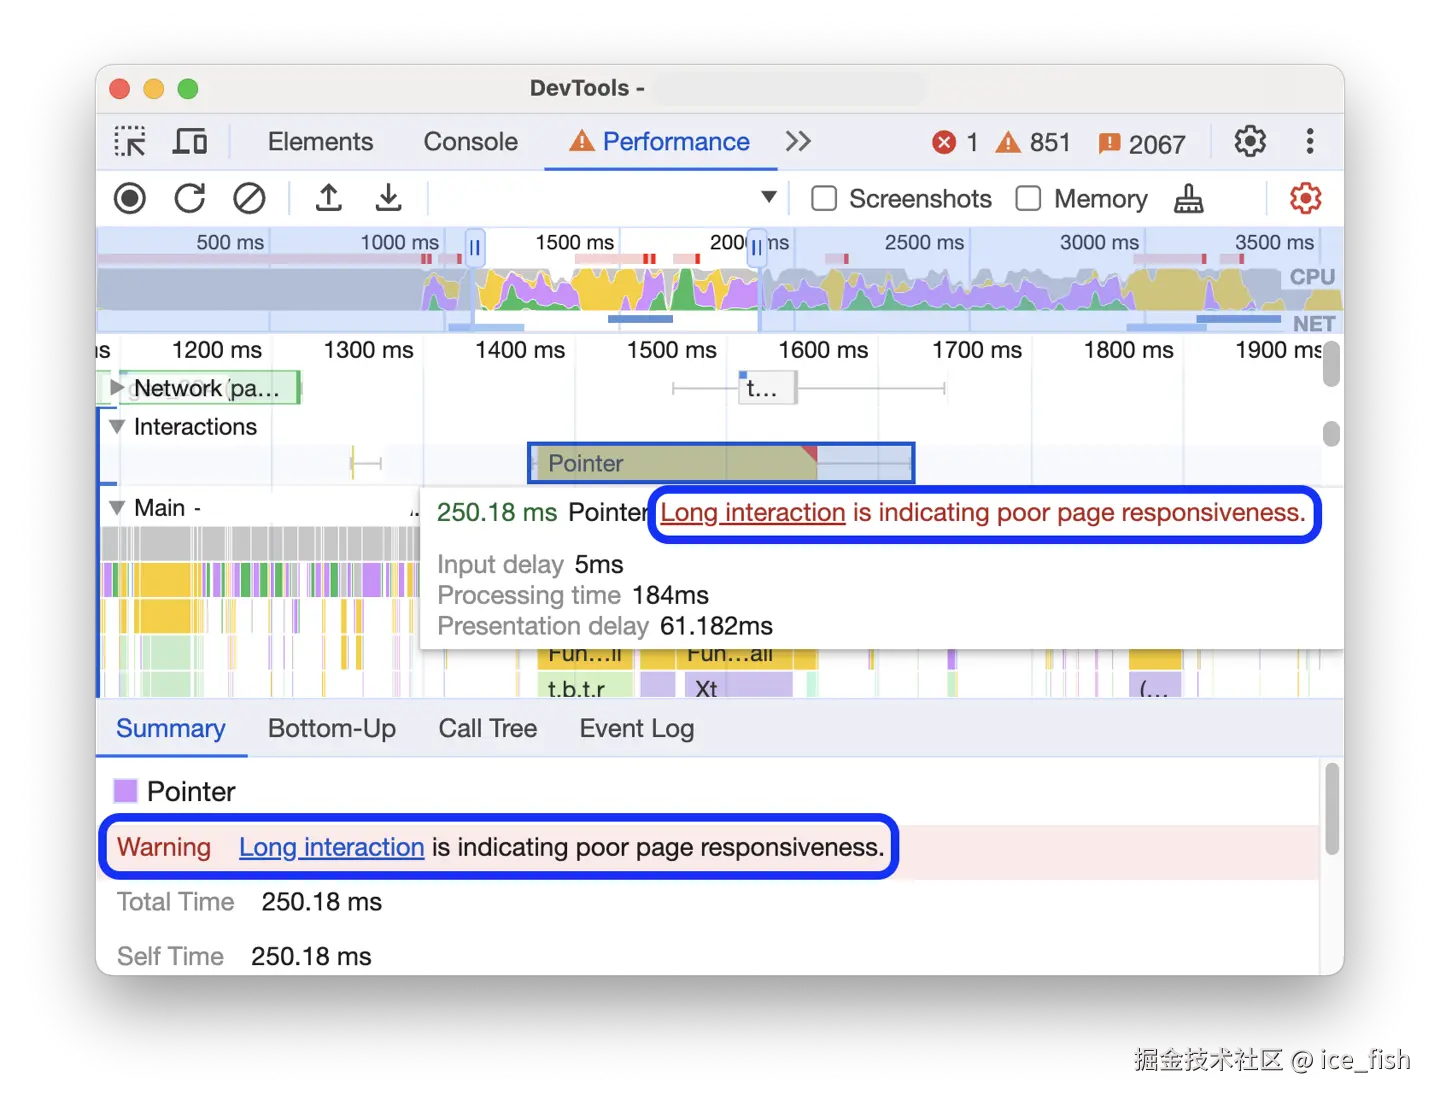This screenshot has height=1102, width=1440.
Task: Activate the inspect element picker icon
Action: [130, 142]
